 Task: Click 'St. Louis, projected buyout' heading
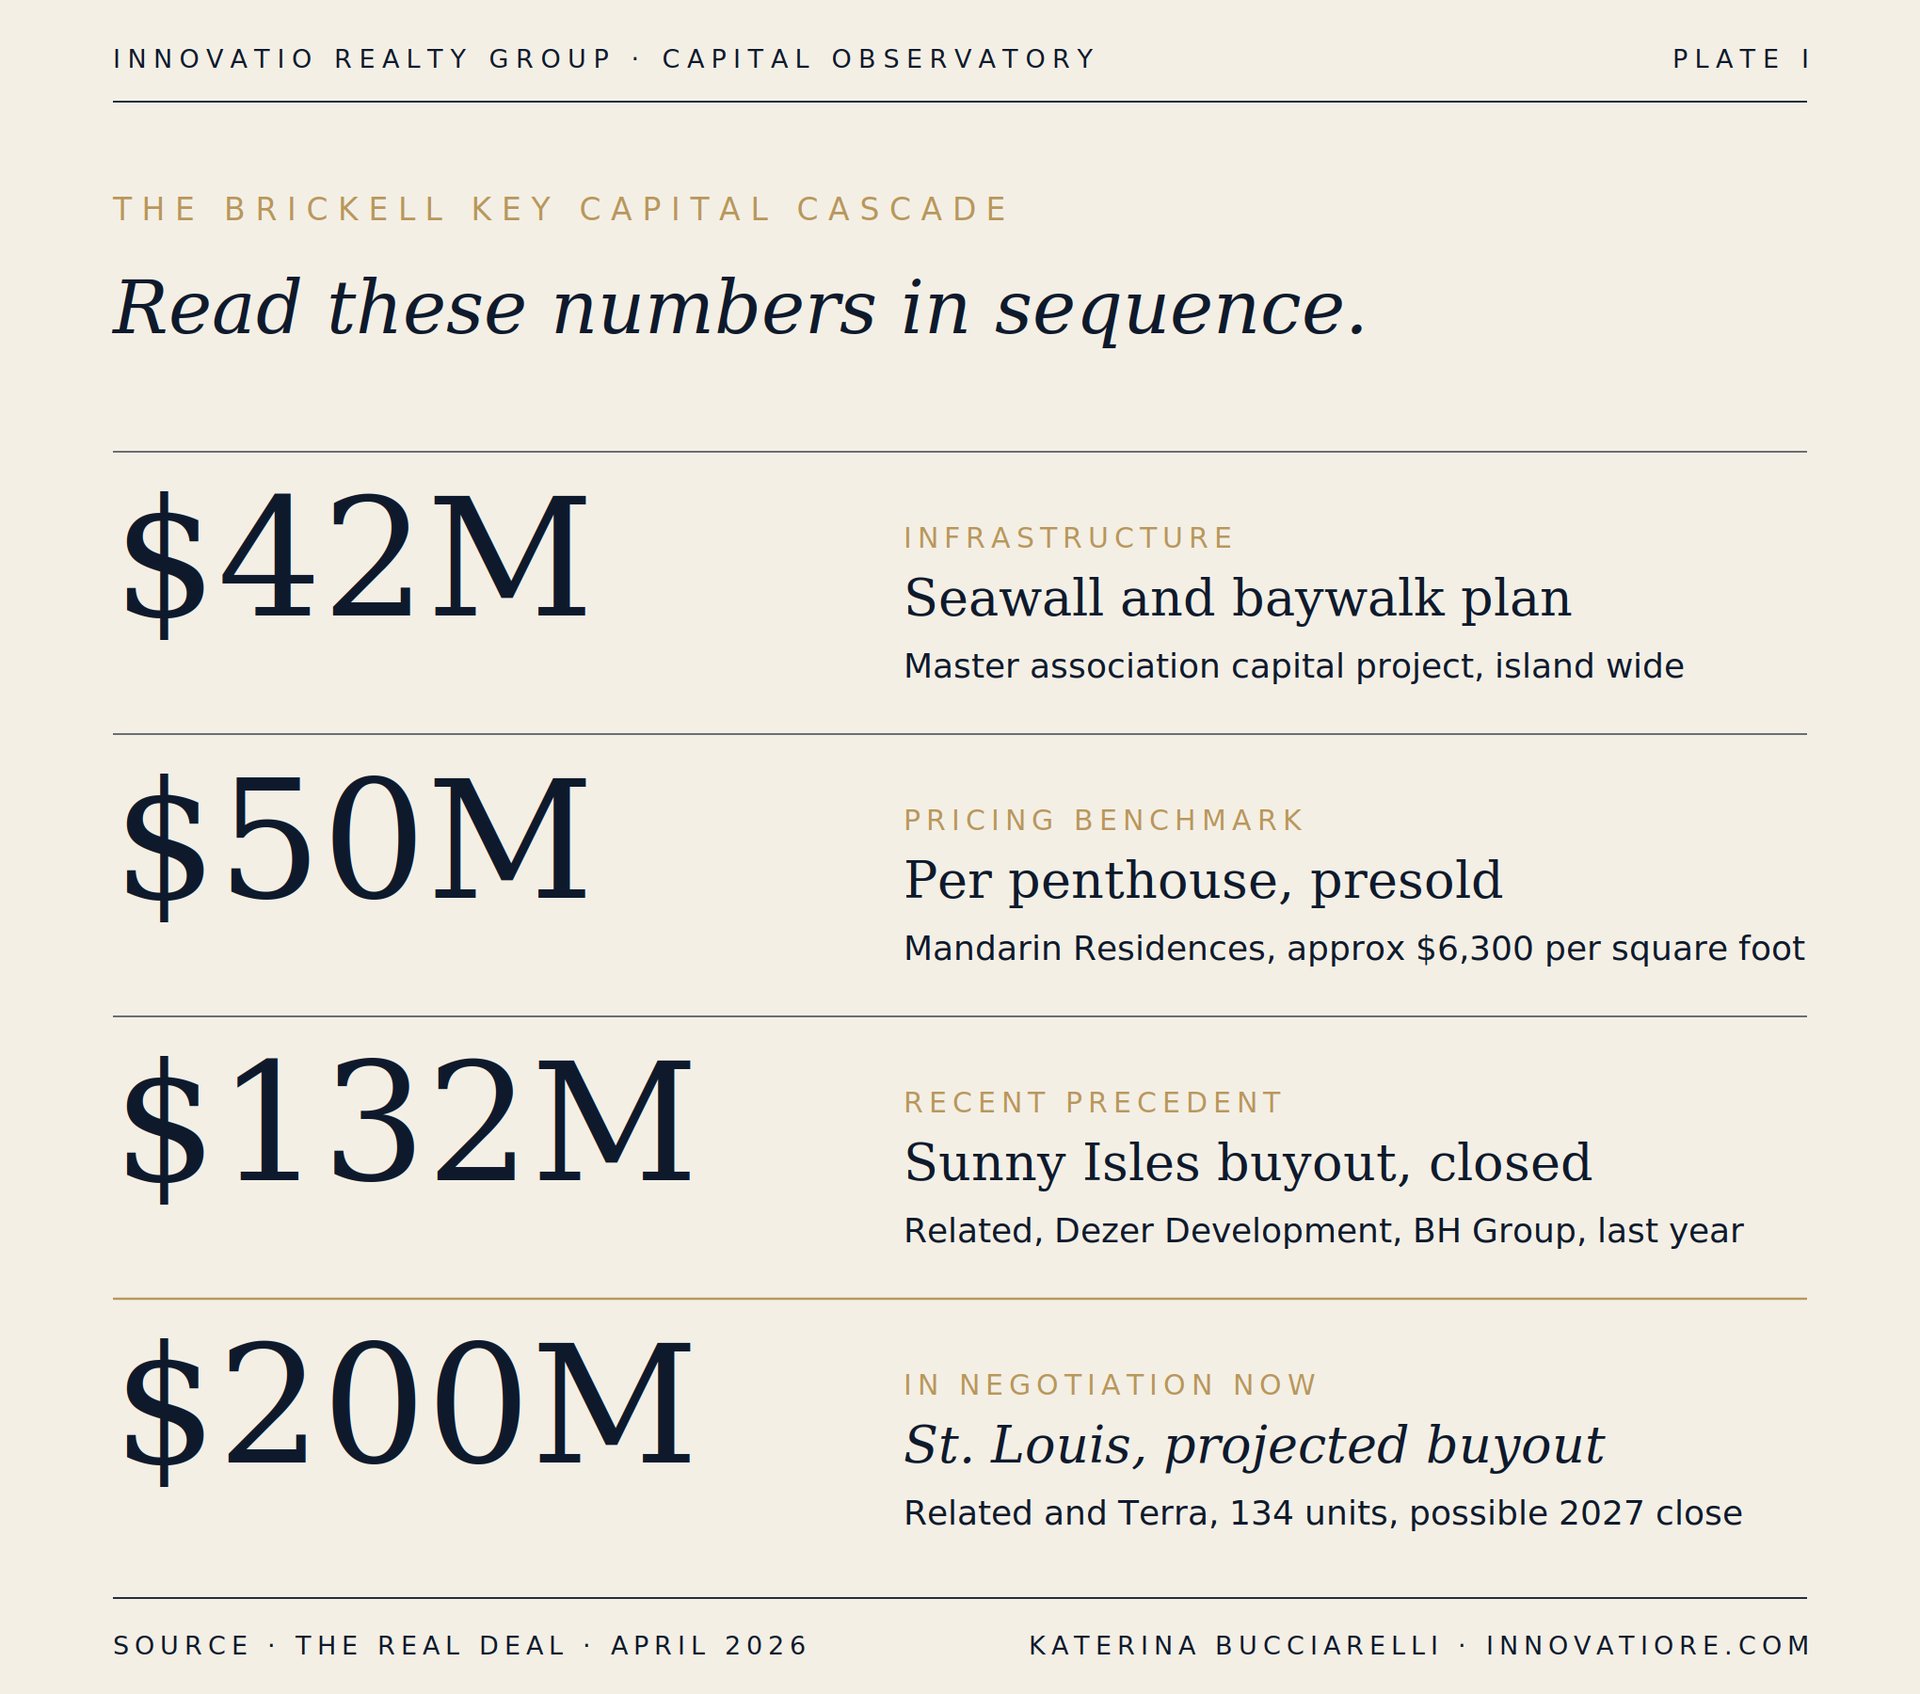click(x=1254, y=1446)
